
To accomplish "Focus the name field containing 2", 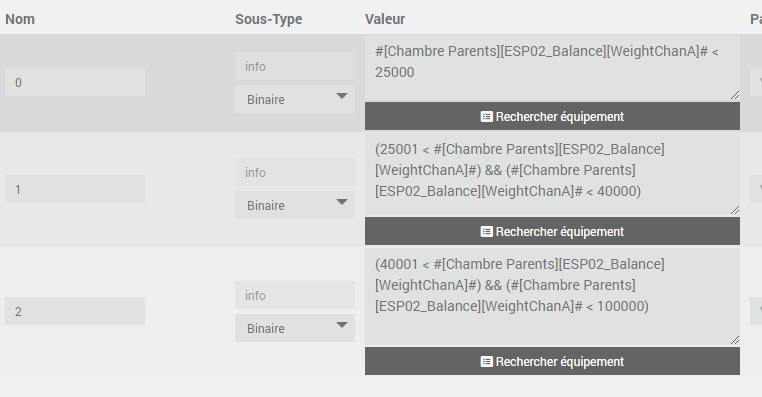I will [75, 311].
